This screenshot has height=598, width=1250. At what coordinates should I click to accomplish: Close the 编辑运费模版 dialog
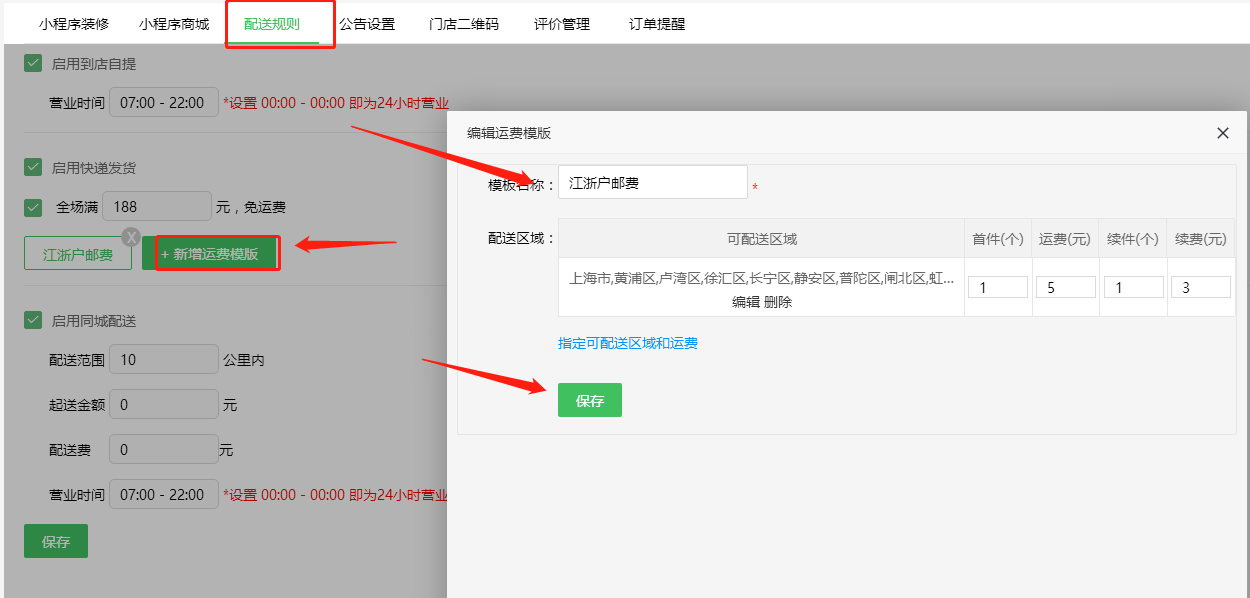1222,132
